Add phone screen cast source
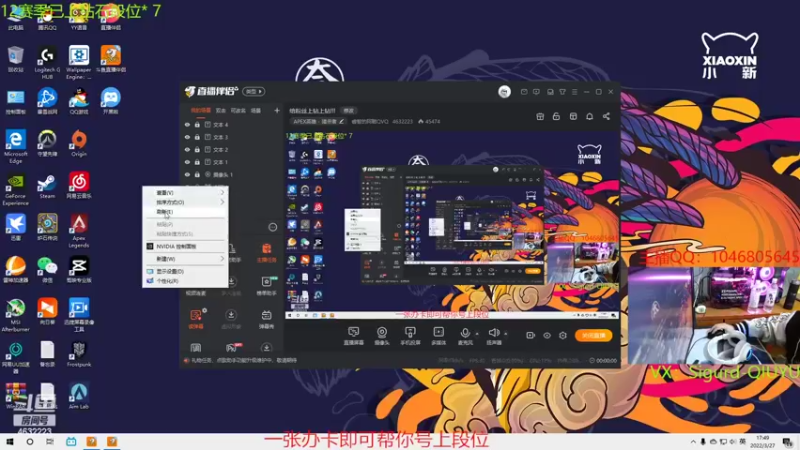The width and height of the screenshot is (800, 450). (410, 336)
